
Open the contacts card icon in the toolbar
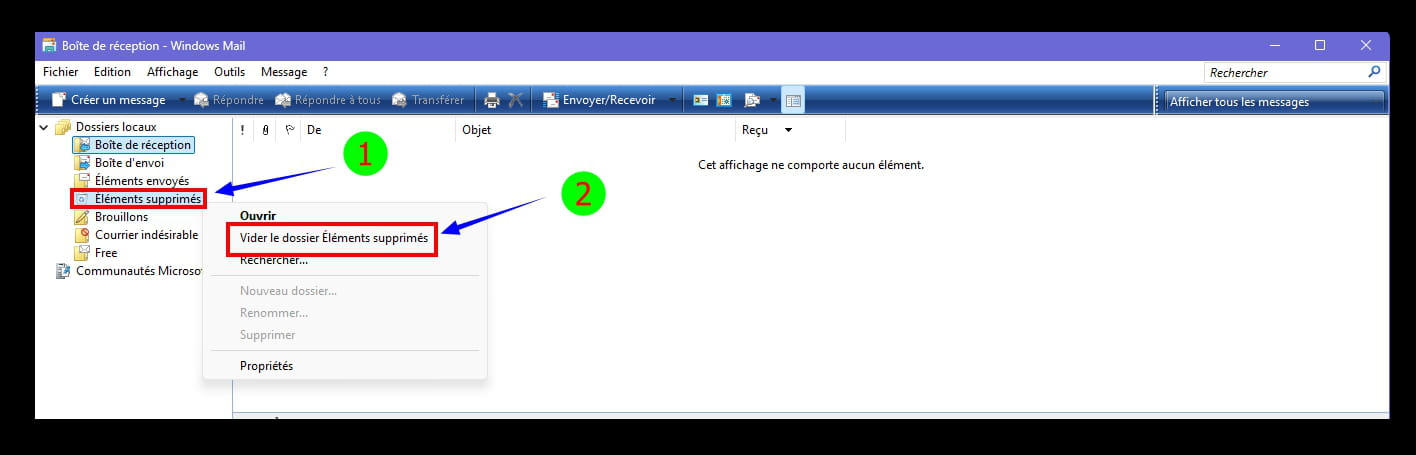[x=701, y=100]
